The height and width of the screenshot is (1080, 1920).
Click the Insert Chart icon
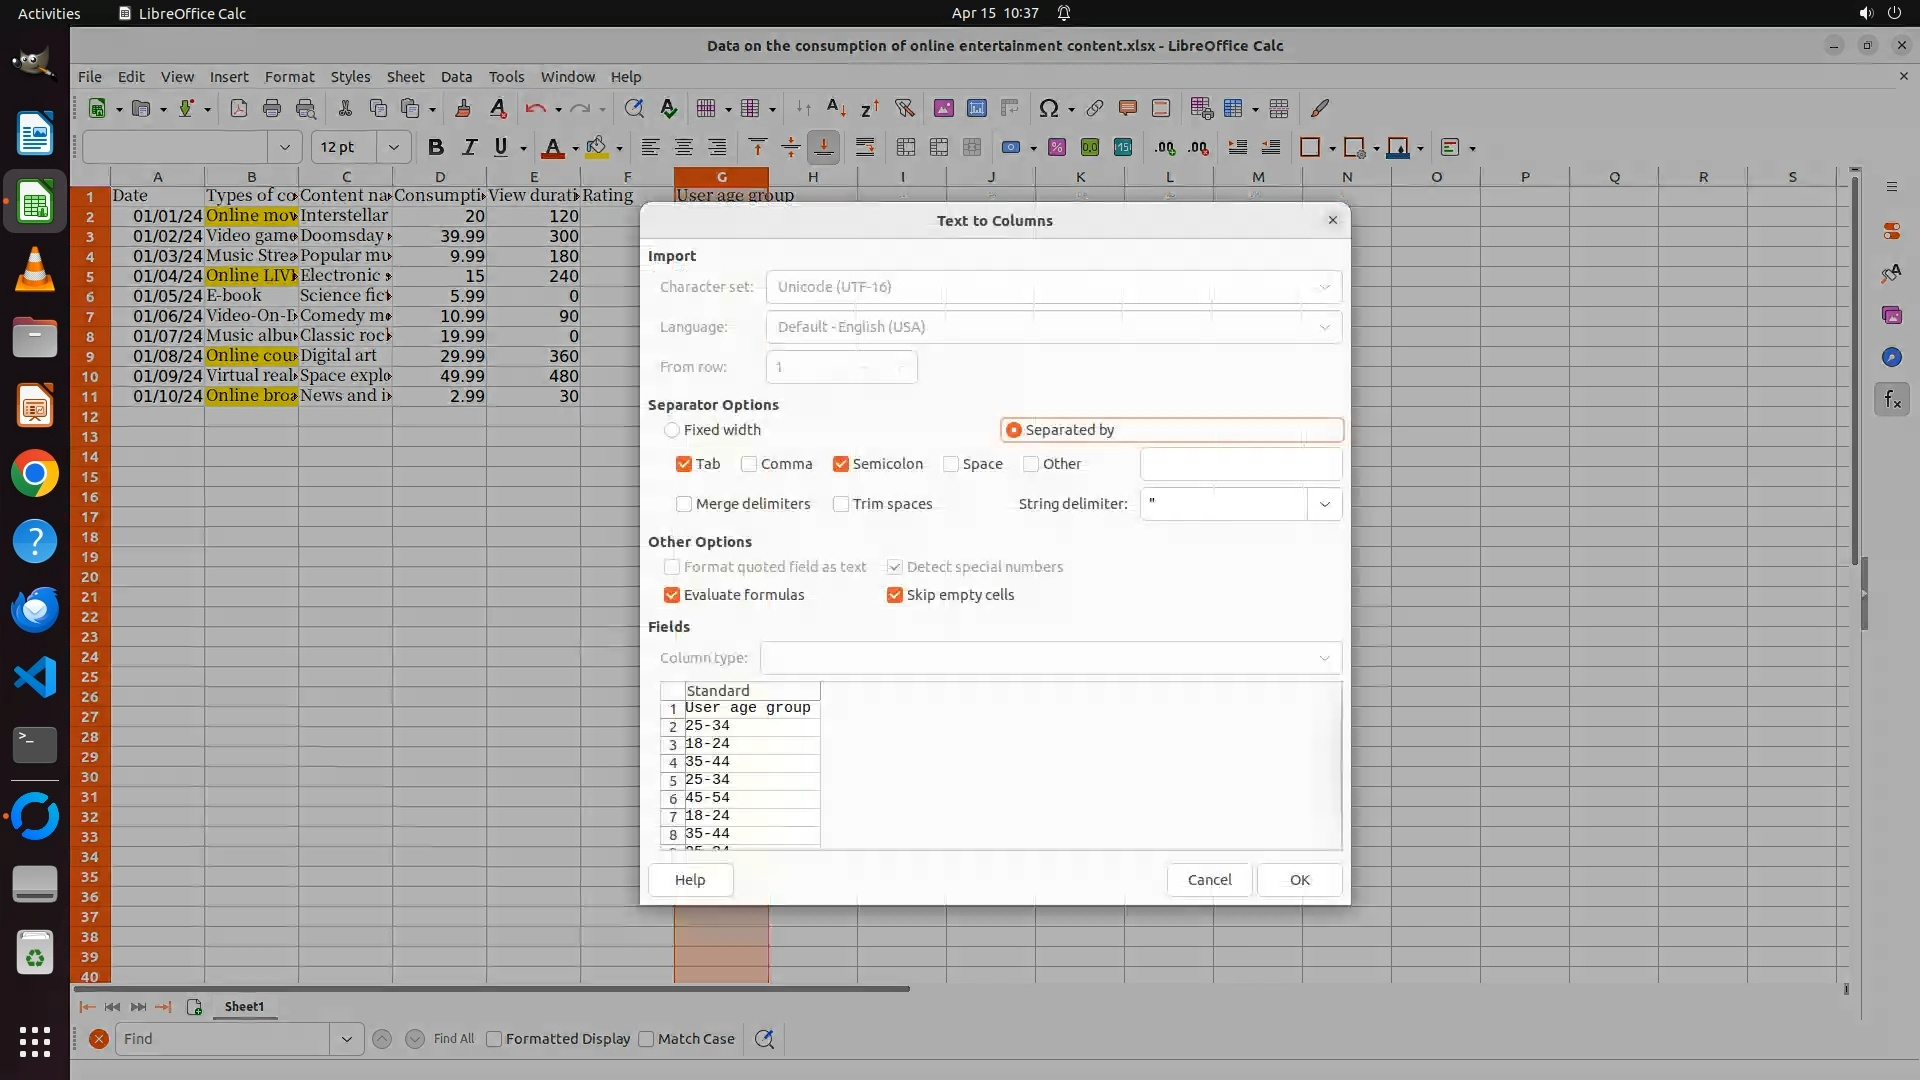click(976, 109)
